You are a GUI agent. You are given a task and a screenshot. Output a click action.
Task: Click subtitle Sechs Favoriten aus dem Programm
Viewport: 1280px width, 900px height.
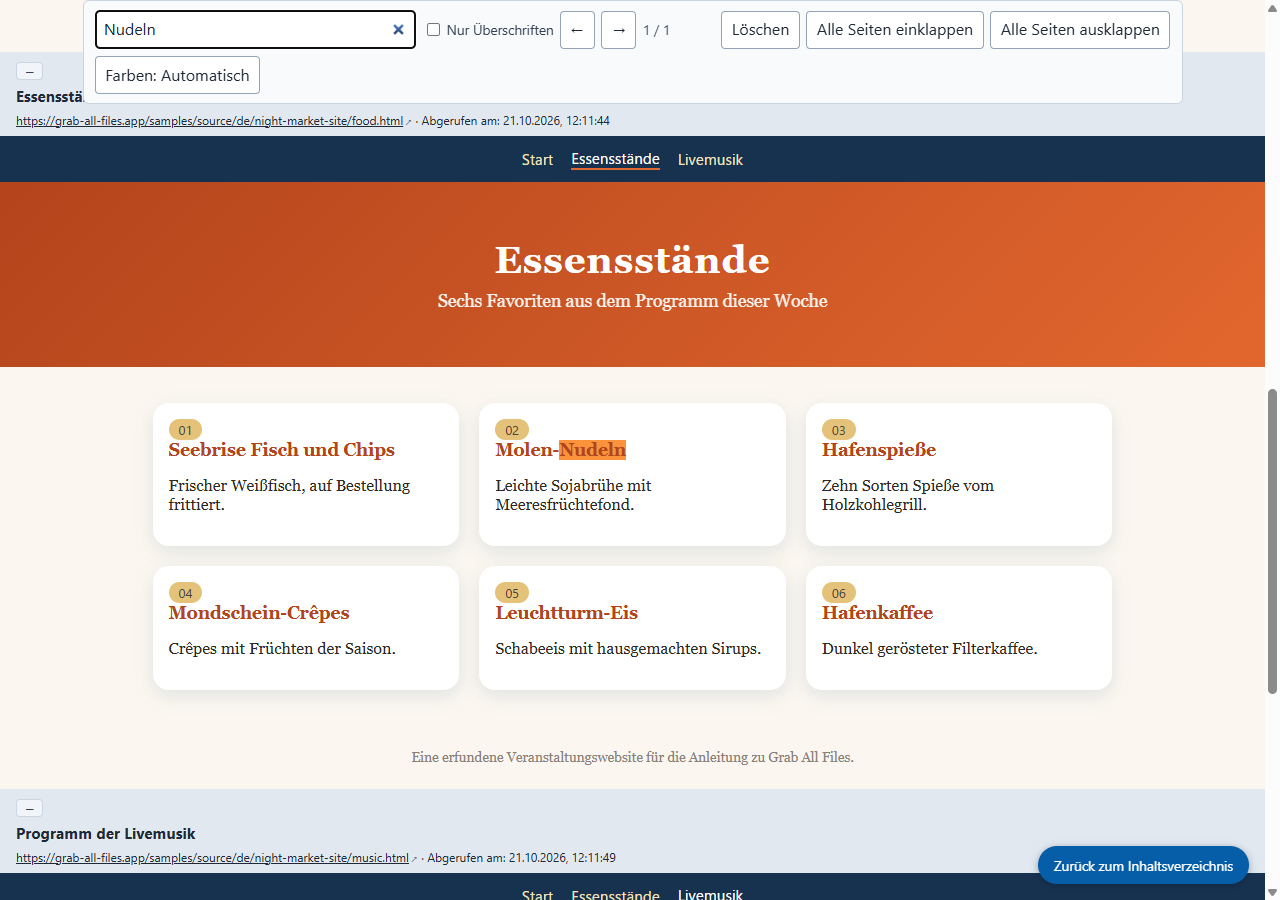[x=632, y=301]
